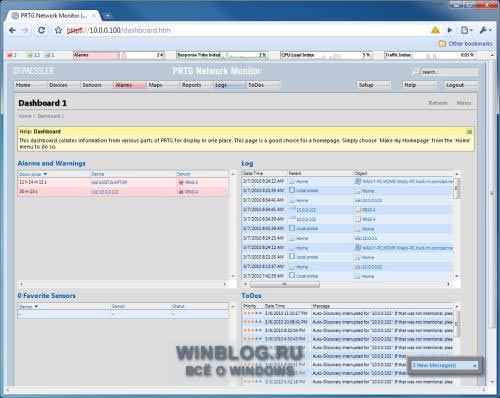Click the Logout button
This screenshot has width=500, height=398.
tap(461, 85)
